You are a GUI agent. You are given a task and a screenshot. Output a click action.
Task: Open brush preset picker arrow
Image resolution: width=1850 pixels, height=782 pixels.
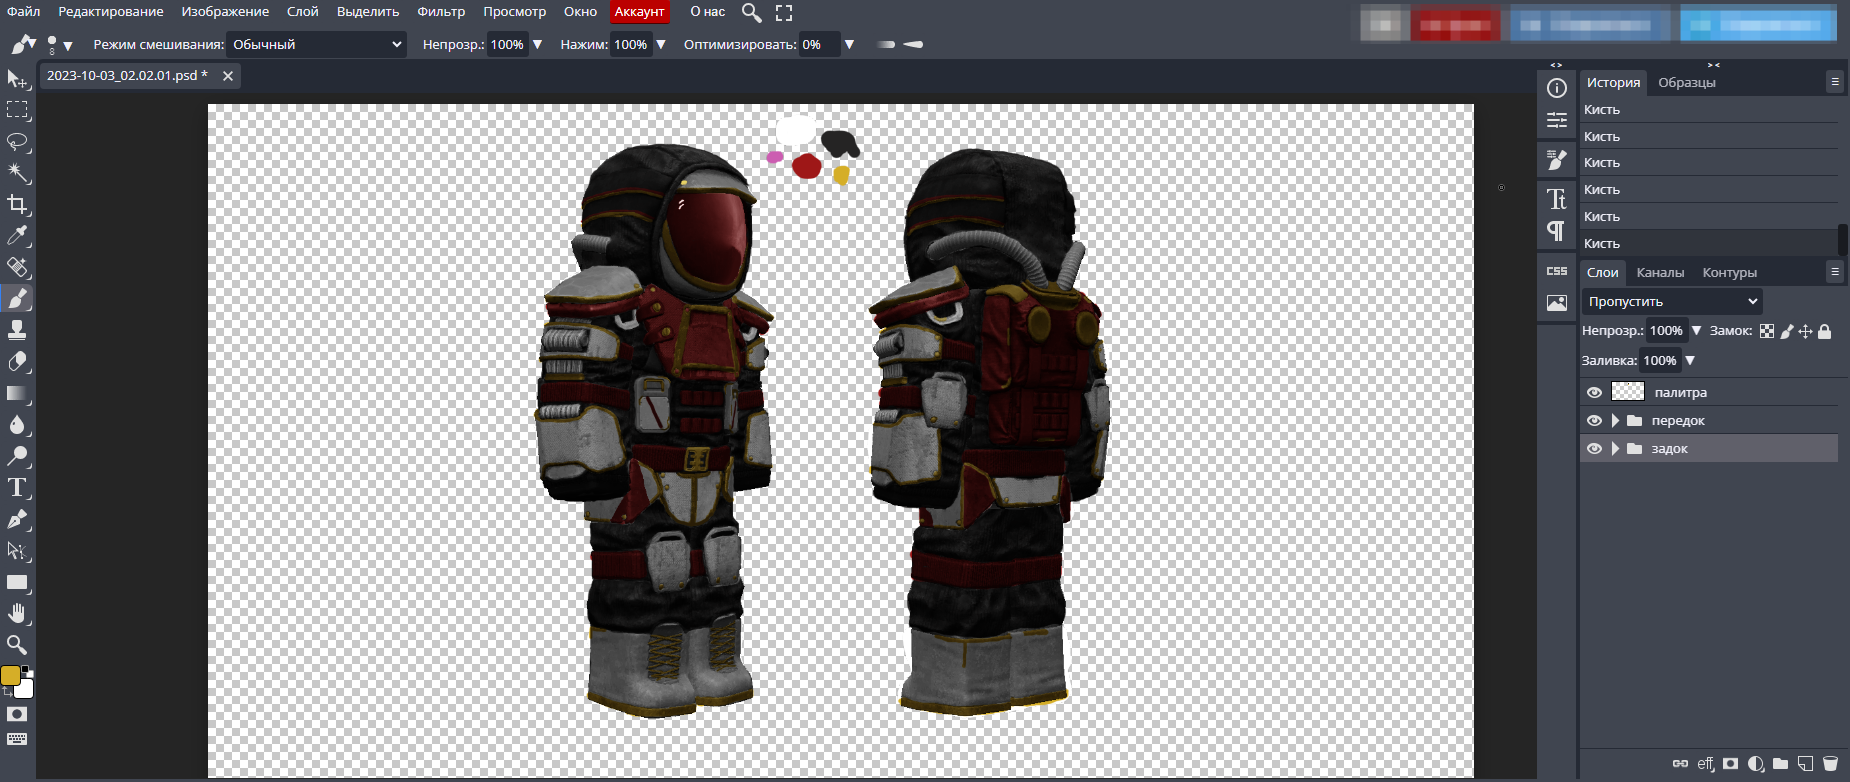(68, 46)
